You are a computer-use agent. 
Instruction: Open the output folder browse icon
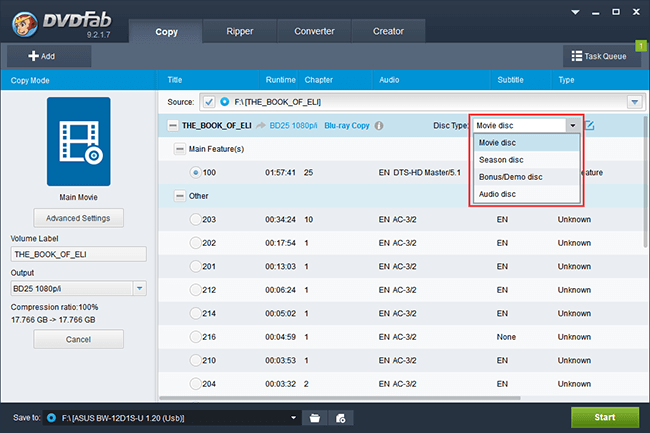point(315,418)
